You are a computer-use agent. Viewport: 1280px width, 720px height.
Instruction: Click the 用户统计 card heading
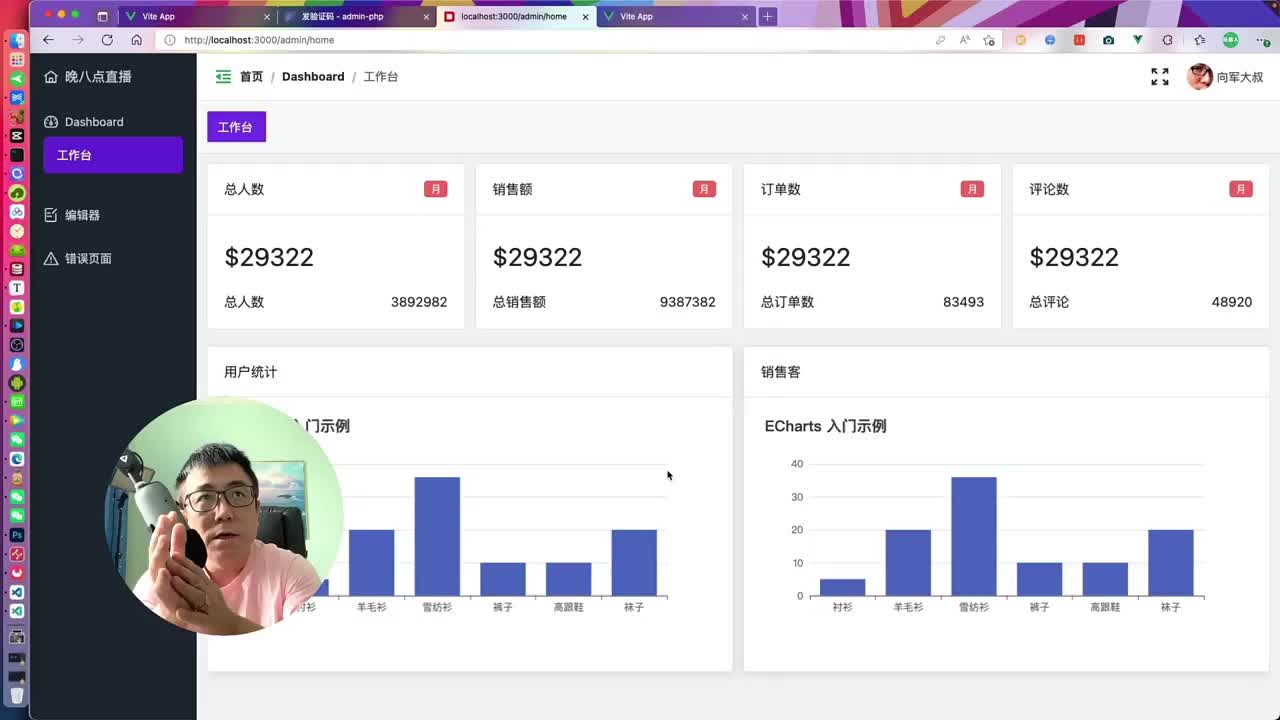250,372
